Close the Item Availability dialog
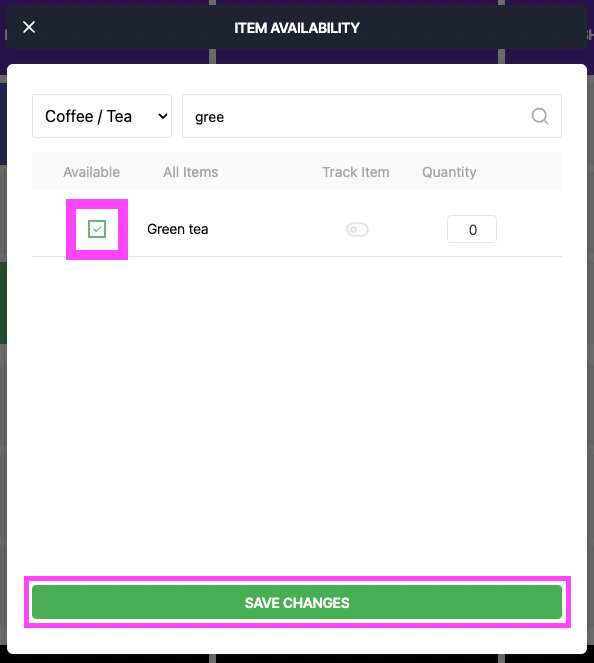The height and width of the screenshot is (663, 594). (29, 27)
